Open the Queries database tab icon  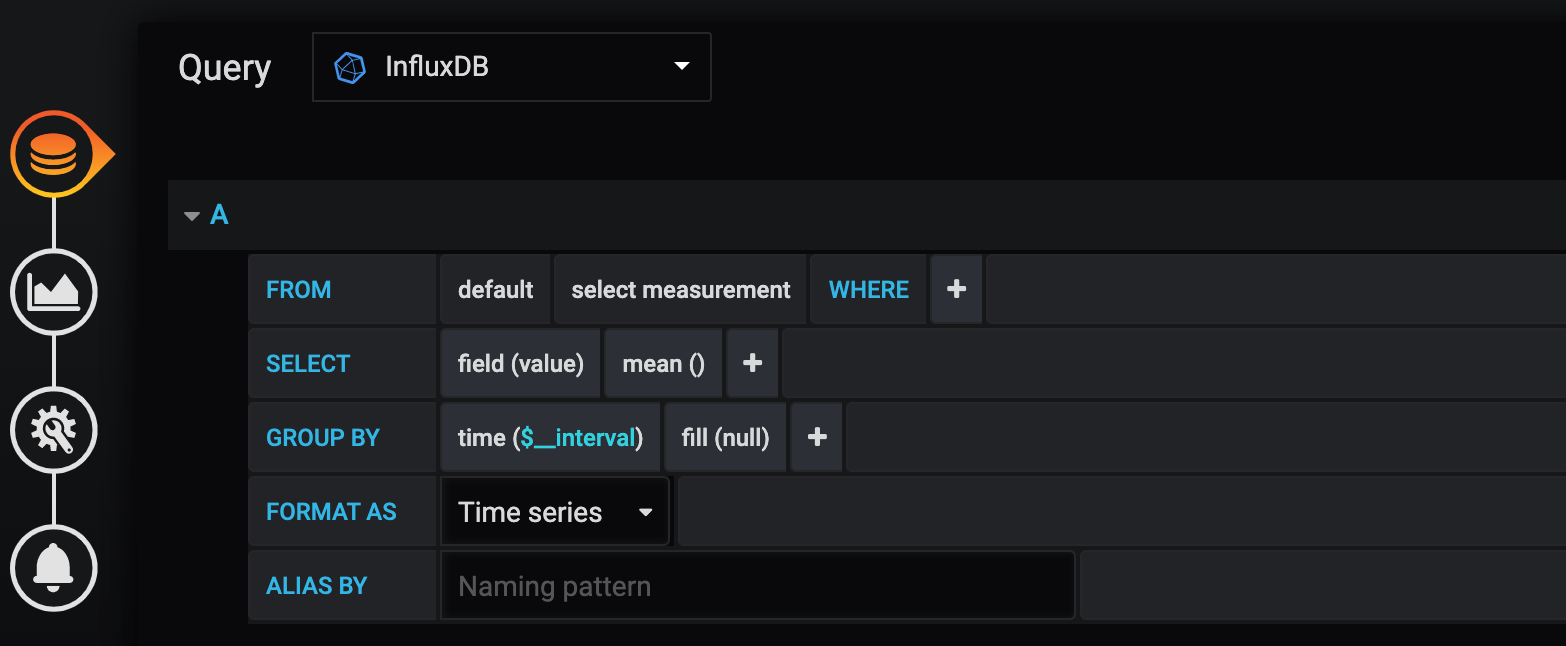coord(54,154)
